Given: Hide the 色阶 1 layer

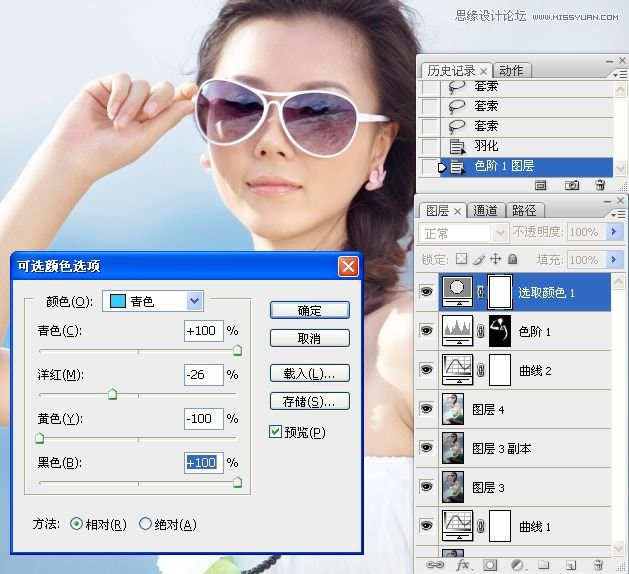Looking at the screenshot, I should [429, 330].
